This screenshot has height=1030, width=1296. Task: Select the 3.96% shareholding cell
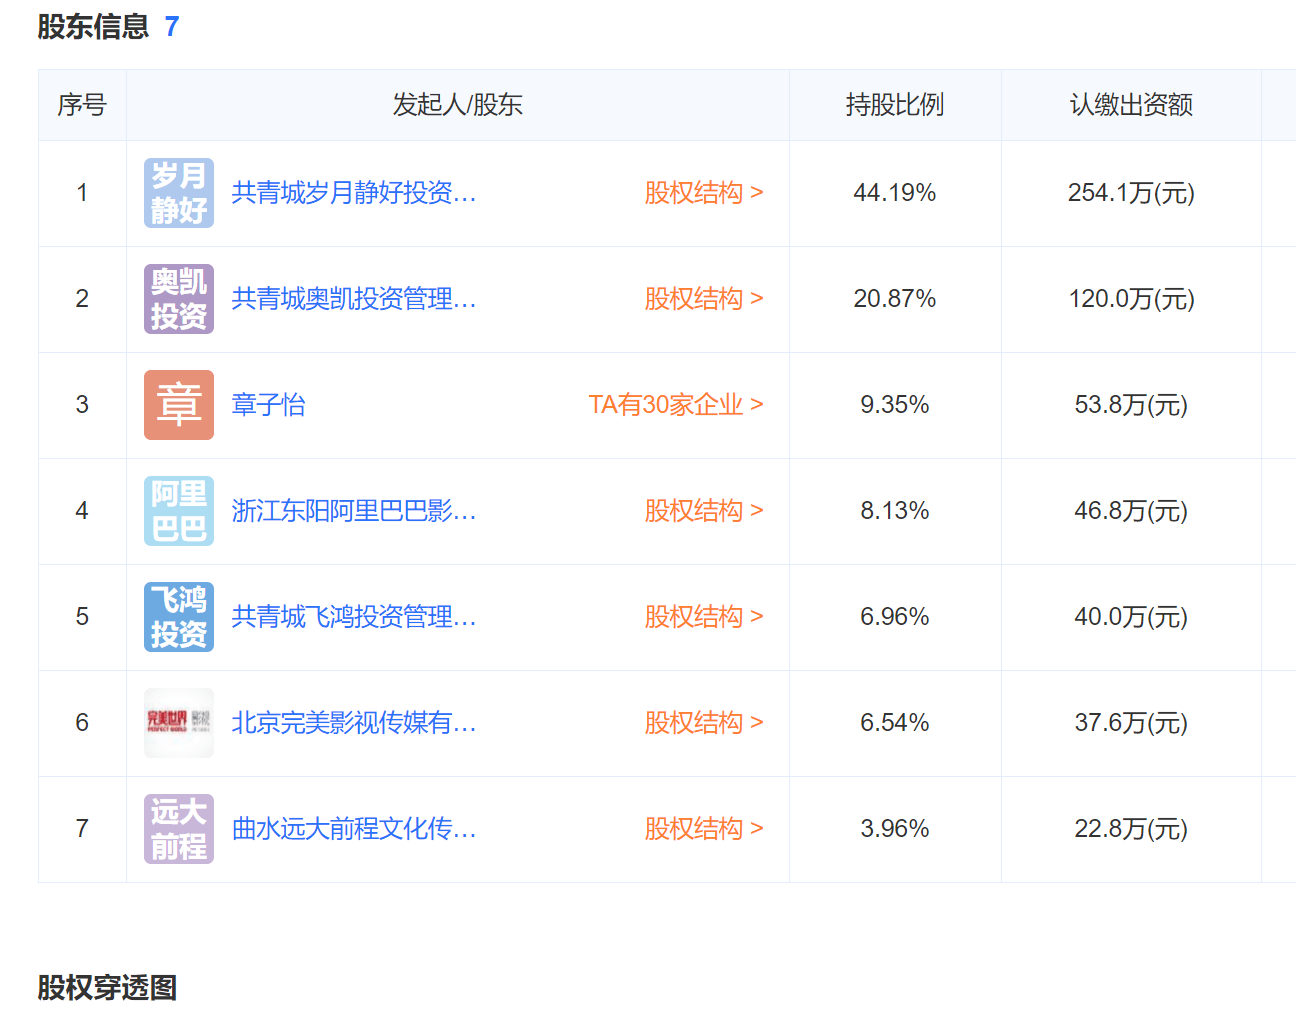click(895, 829)
